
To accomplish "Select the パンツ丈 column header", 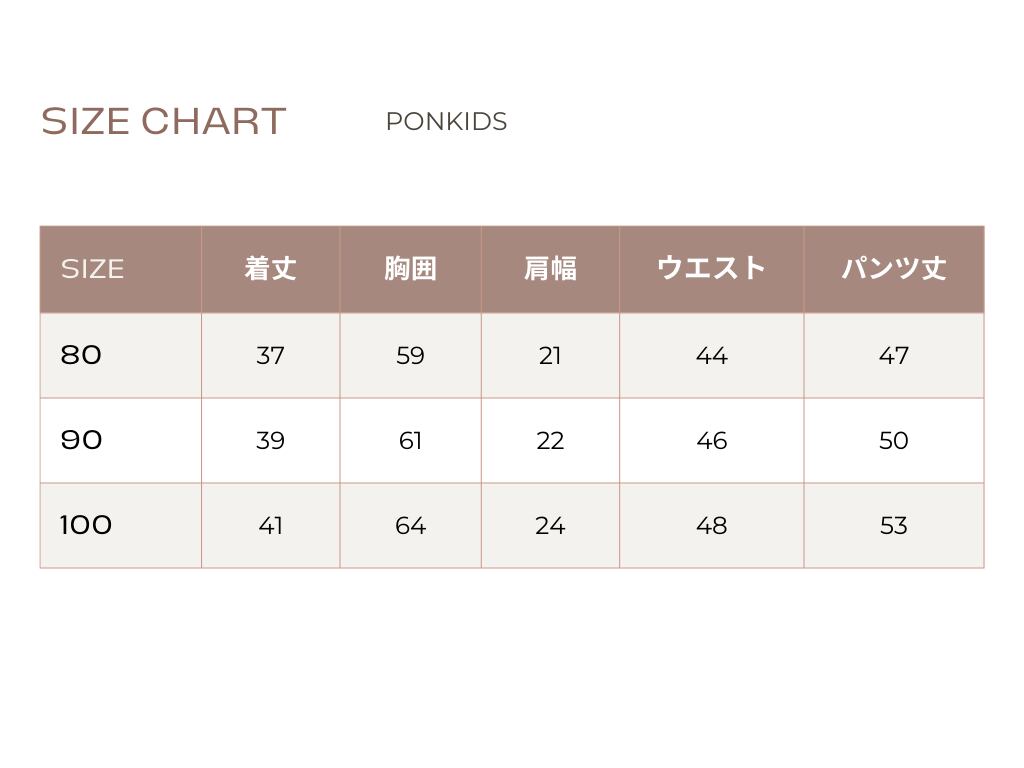I will click(x=893, y=269).
